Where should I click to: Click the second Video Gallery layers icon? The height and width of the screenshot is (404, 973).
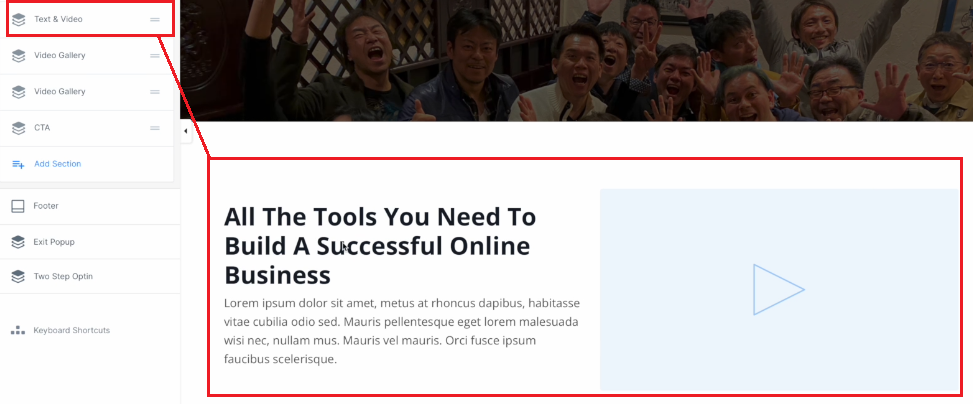pyautogui.click(x=19, y=92)
